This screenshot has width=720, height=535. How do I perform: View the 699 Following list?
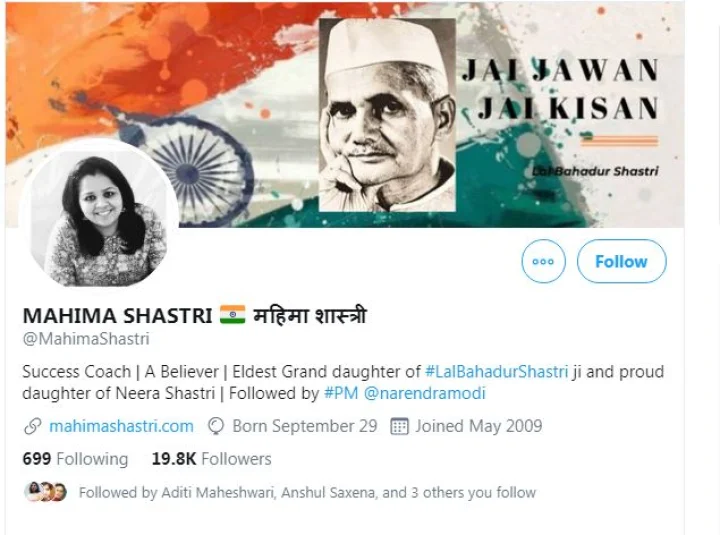[75, 459]
